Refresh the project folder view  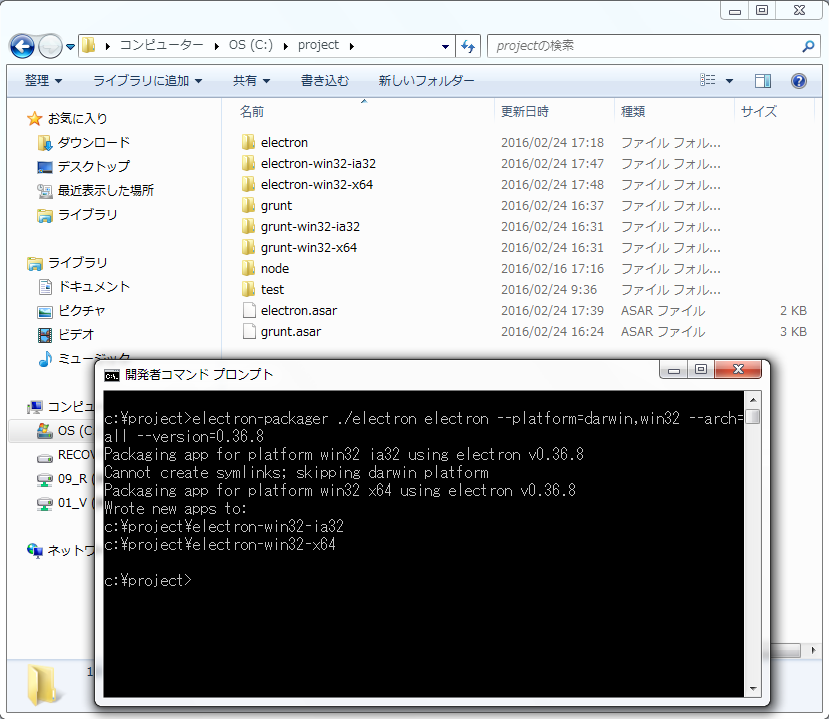pyautogui.click(x=468, y=46)
